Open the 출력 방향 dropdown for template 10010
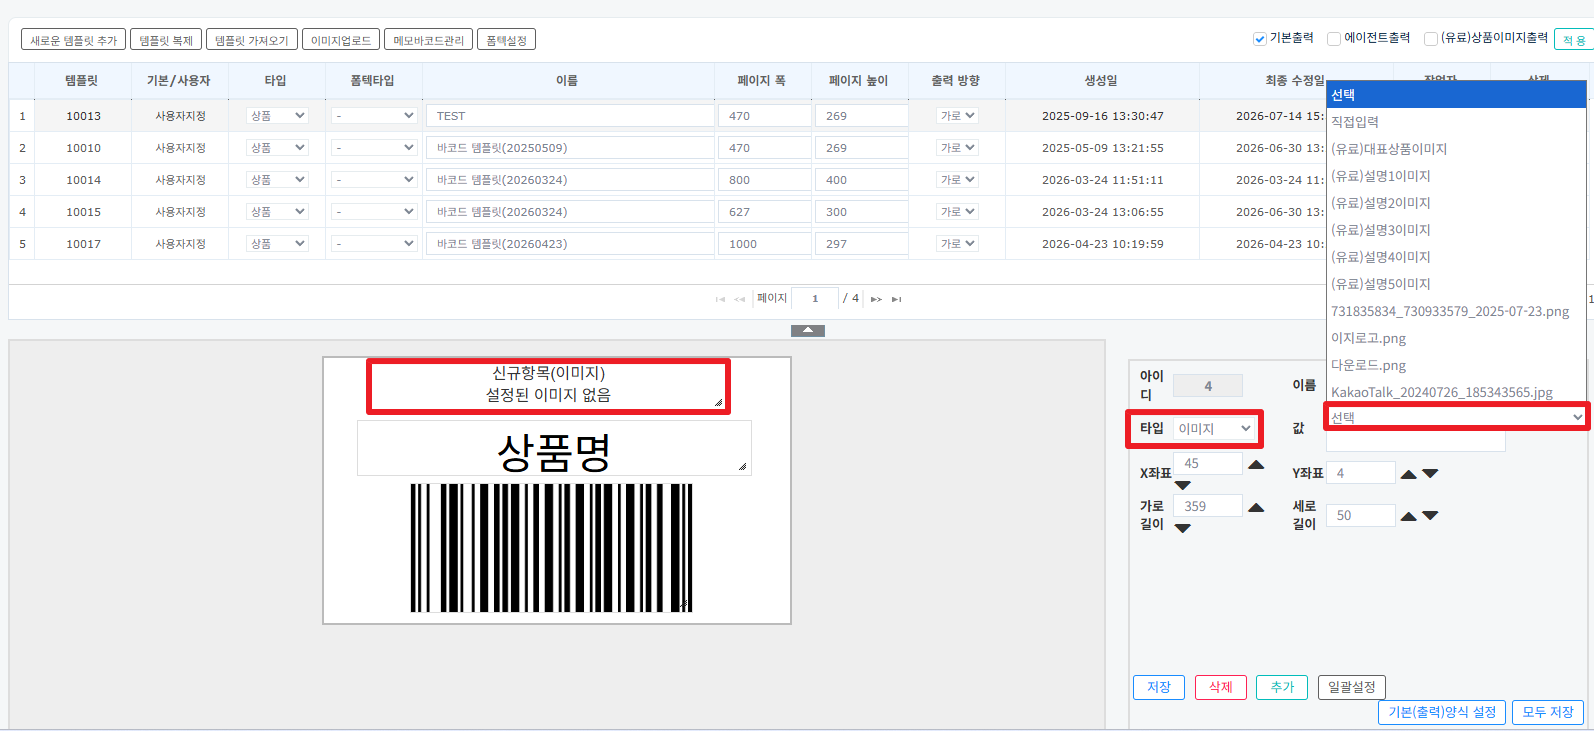1594x731 pixels. (x=957, y=148)
